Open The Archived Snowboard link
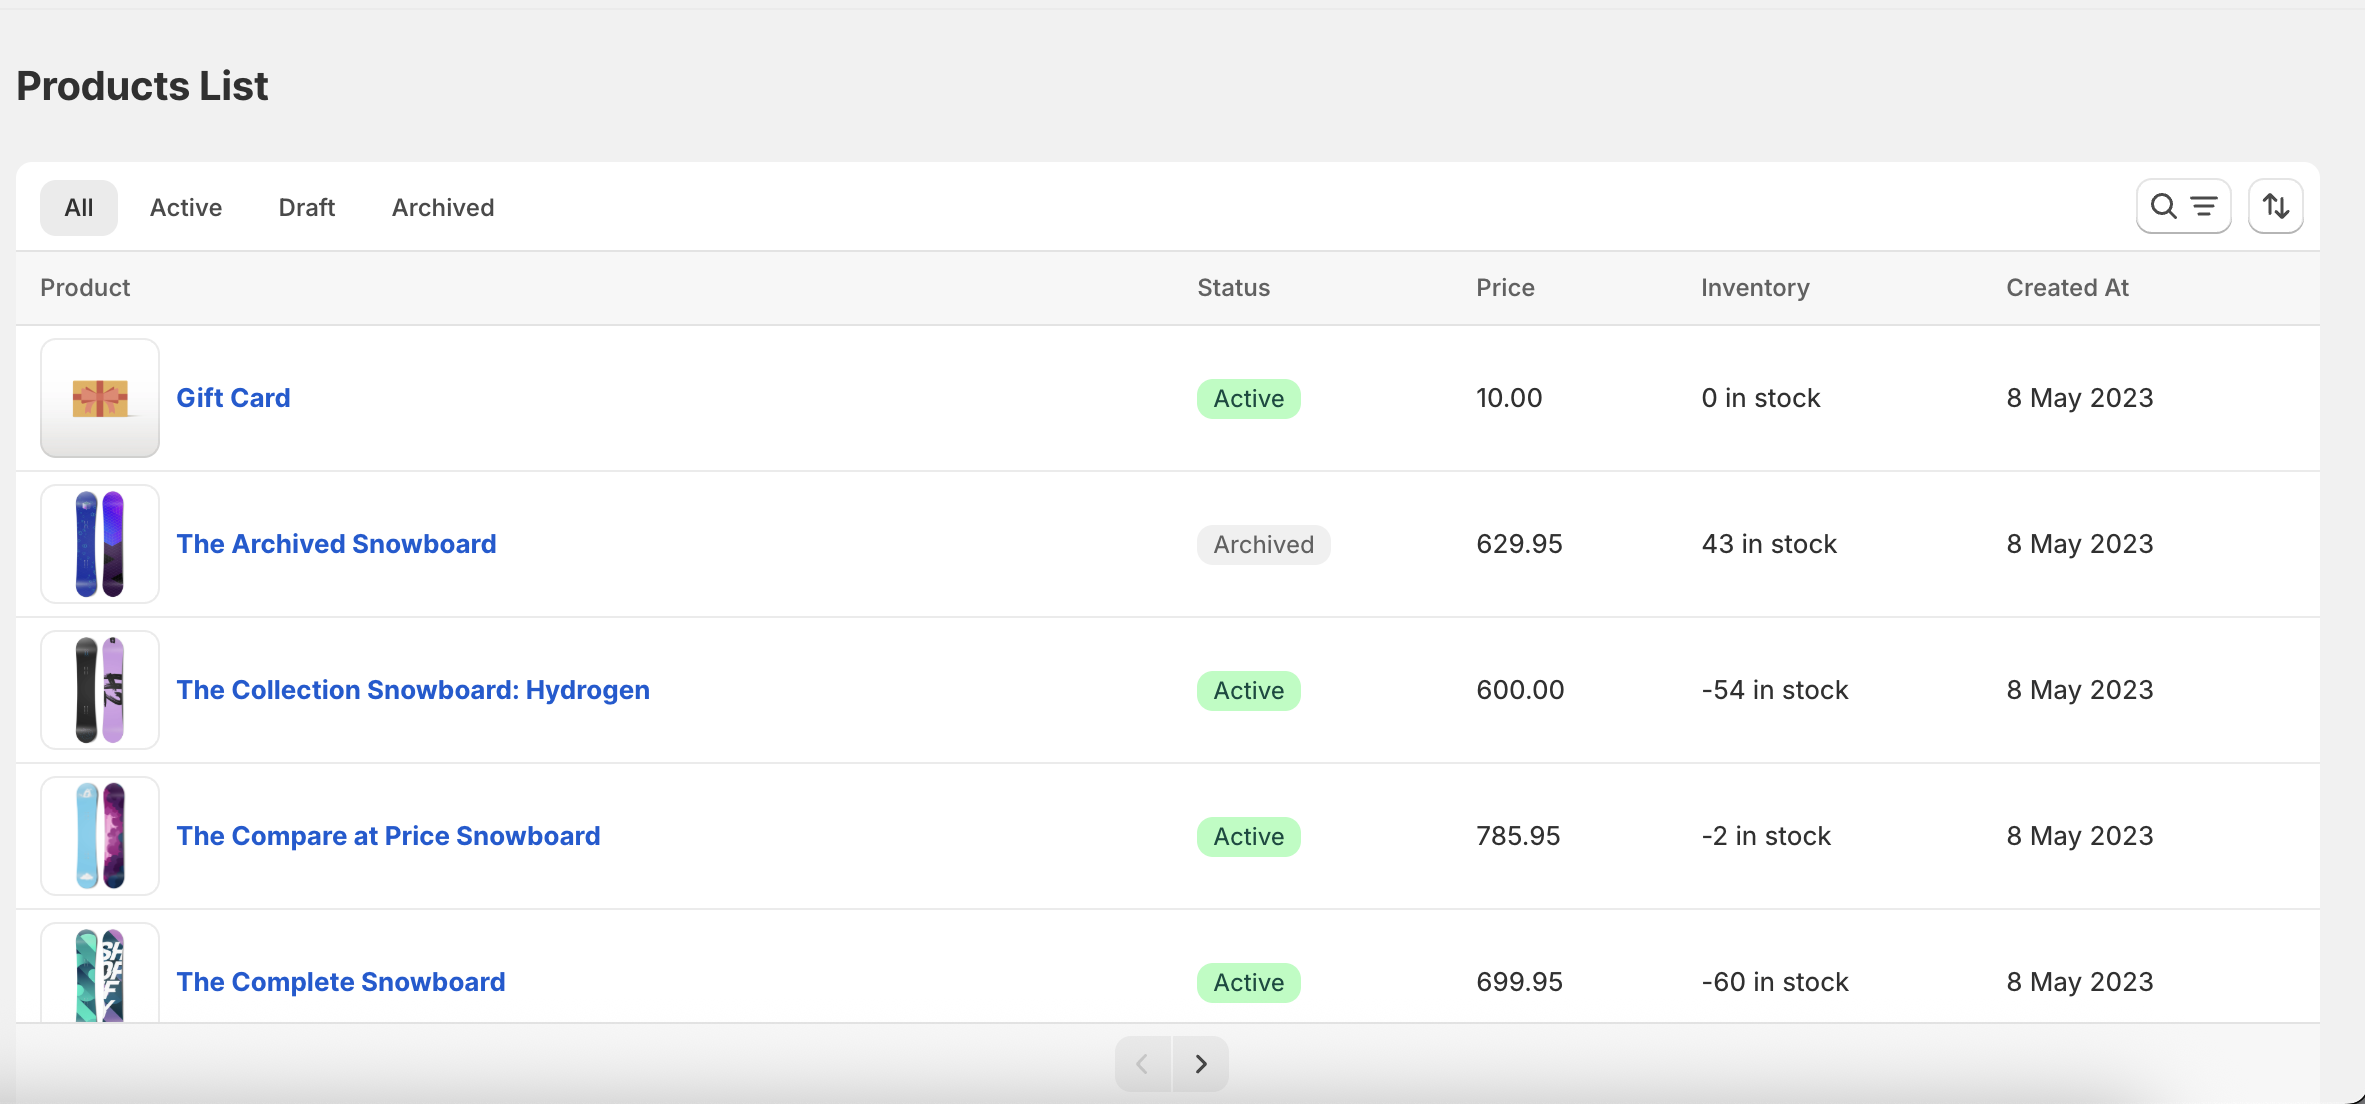This screenshot has height=1104, width=2365. [337, 544]
